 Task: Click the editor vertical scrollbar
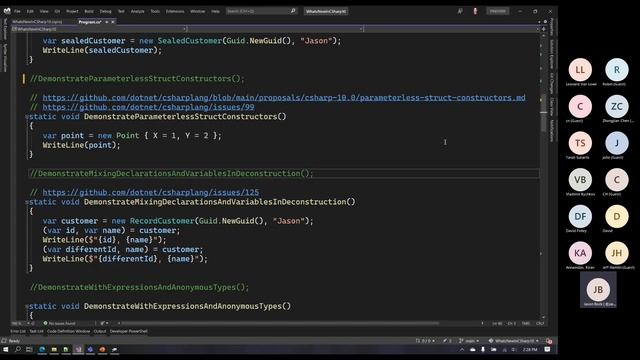tap(543, 176)
